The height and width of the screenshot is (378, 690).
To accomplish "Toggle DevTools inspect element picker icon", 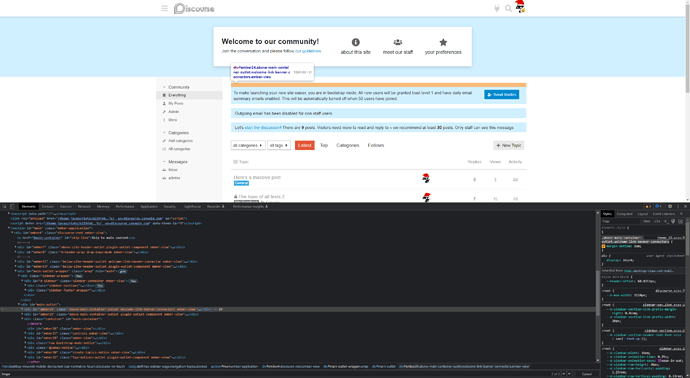I will [x=5, y=206].
